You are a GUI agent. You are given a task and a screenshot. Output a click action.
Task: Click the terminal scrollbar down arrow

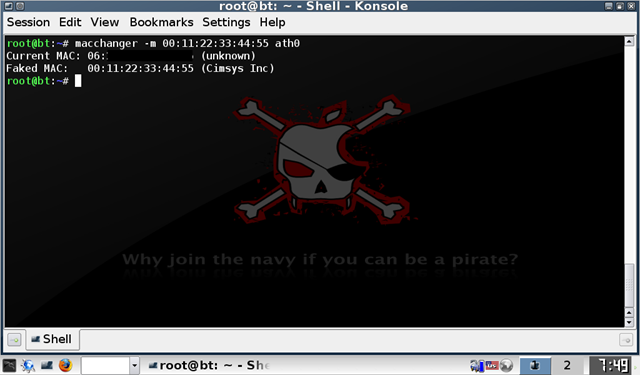(629, 322)
